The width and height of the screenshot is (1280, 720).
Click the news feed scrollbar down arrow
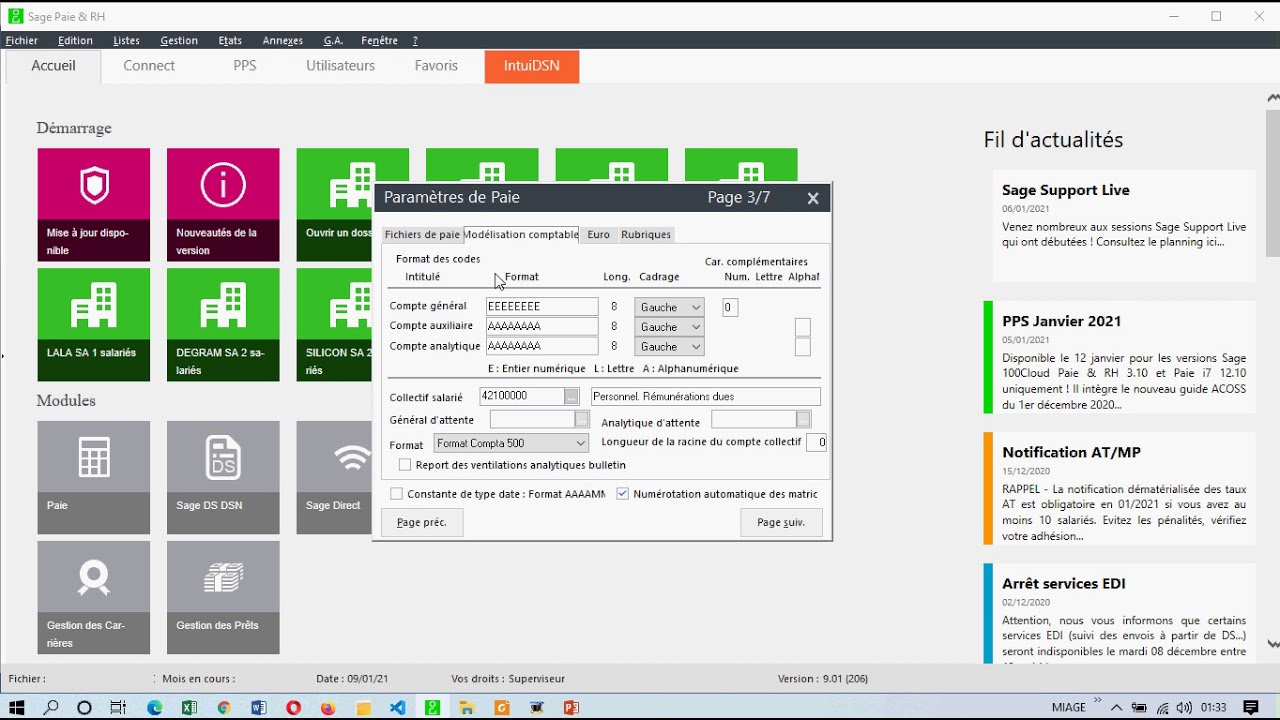(1273, 645)
